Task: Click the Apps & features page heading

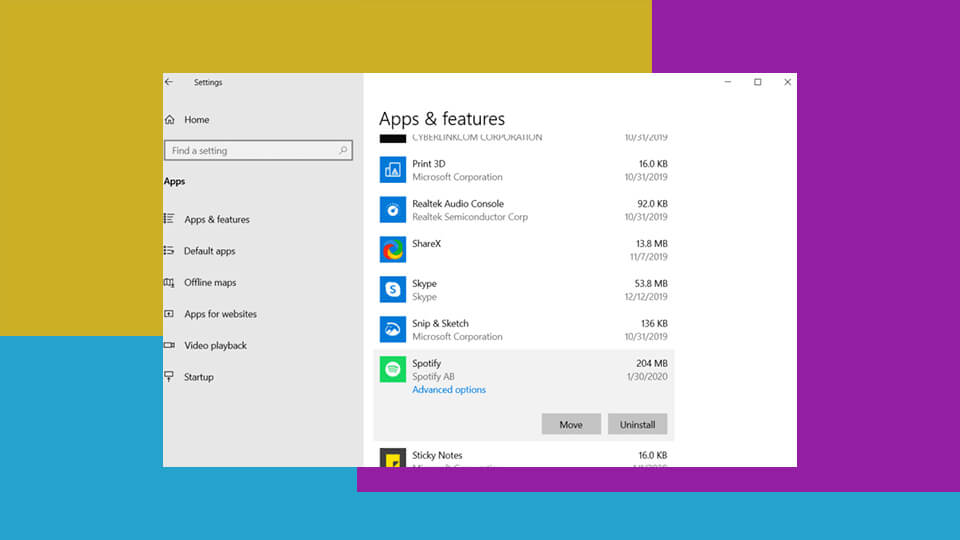Action: pyautogui.click(x=442, y=118)
